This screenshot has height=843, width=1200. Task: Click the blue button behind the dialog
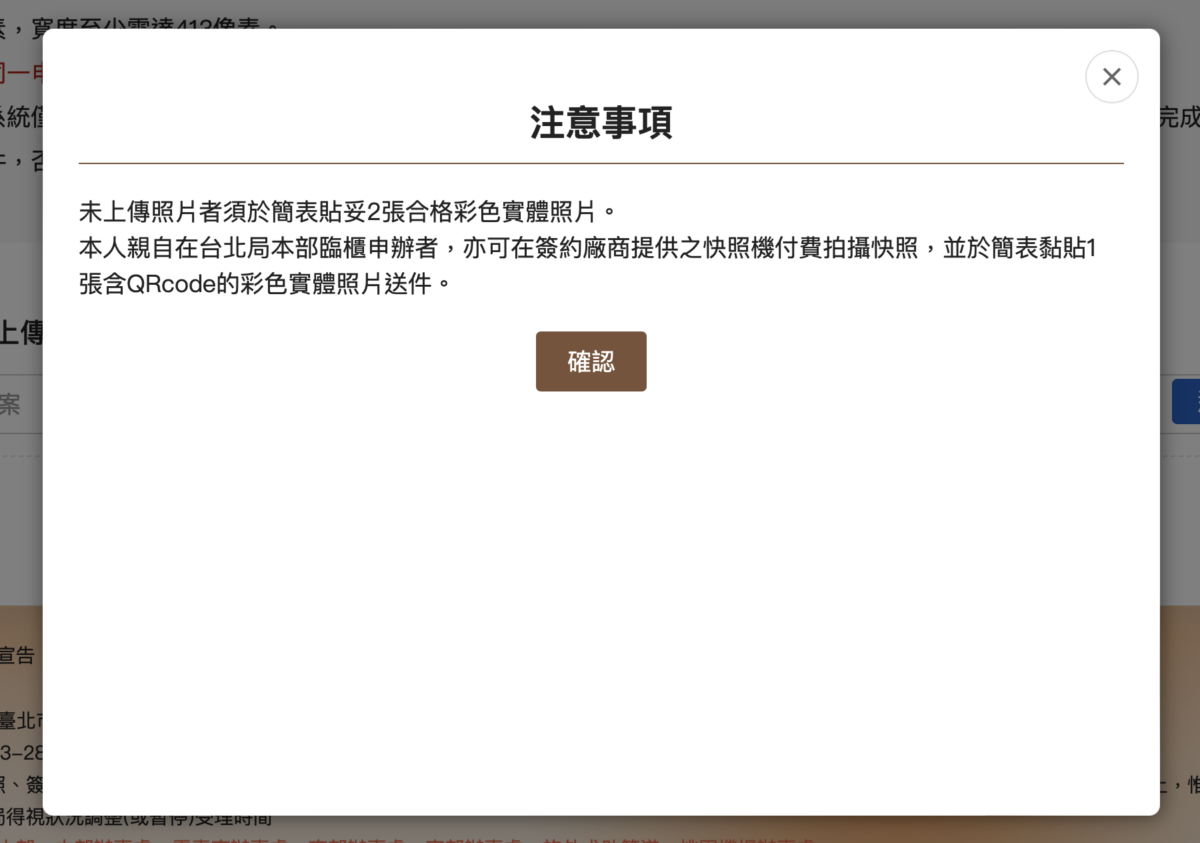point(1186,401)
